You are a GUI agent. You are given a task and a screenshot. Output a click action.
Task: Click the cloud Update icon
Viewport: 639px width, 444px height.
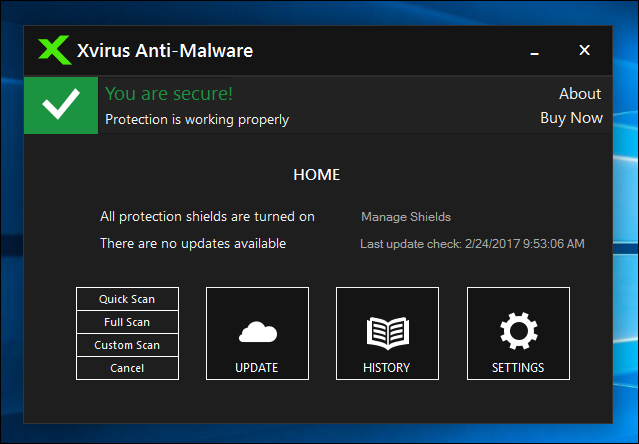click(257, 333)
